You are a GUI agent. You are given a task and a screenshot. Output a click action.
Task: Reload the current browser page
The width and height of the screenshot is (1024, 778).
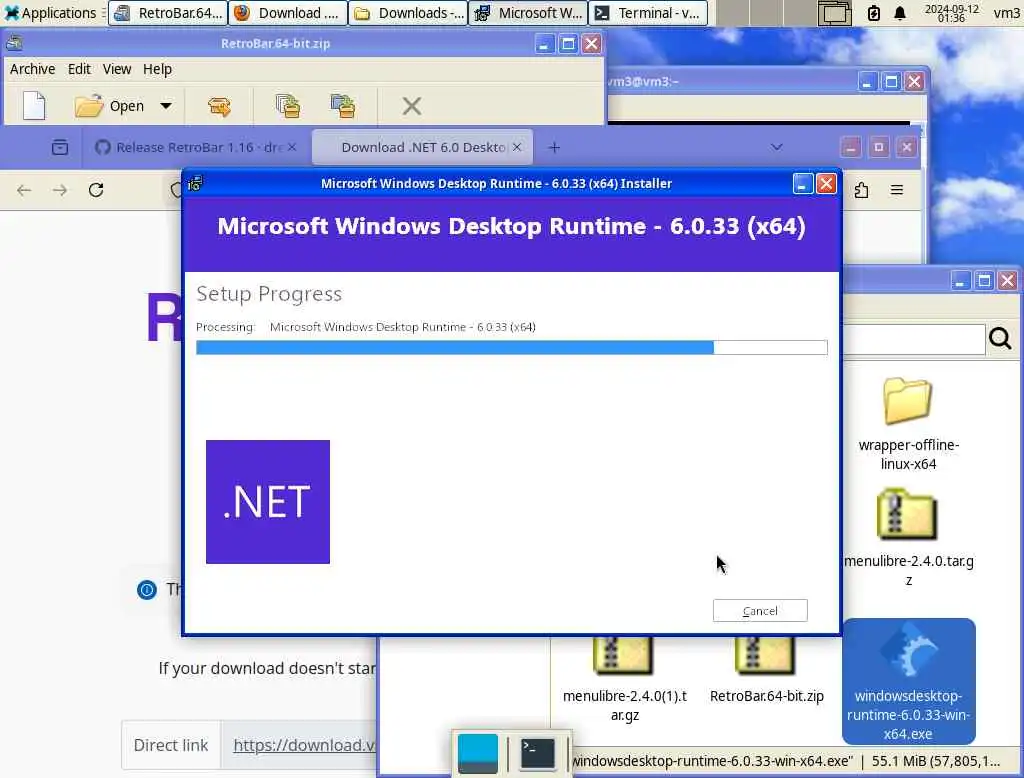point(96,190)
